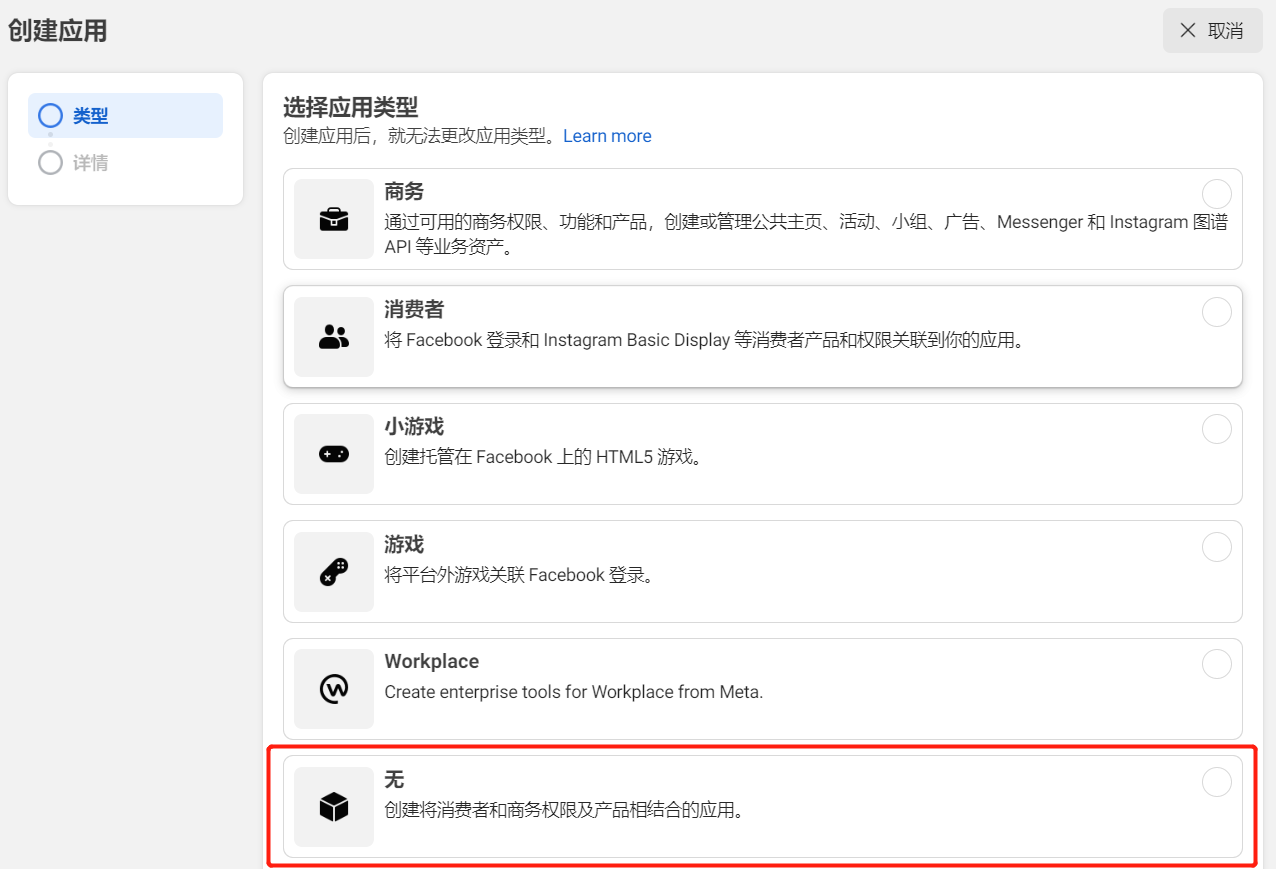Open the Learn more link
This screenshot has height=869, width=1276.
pos(607,136)
